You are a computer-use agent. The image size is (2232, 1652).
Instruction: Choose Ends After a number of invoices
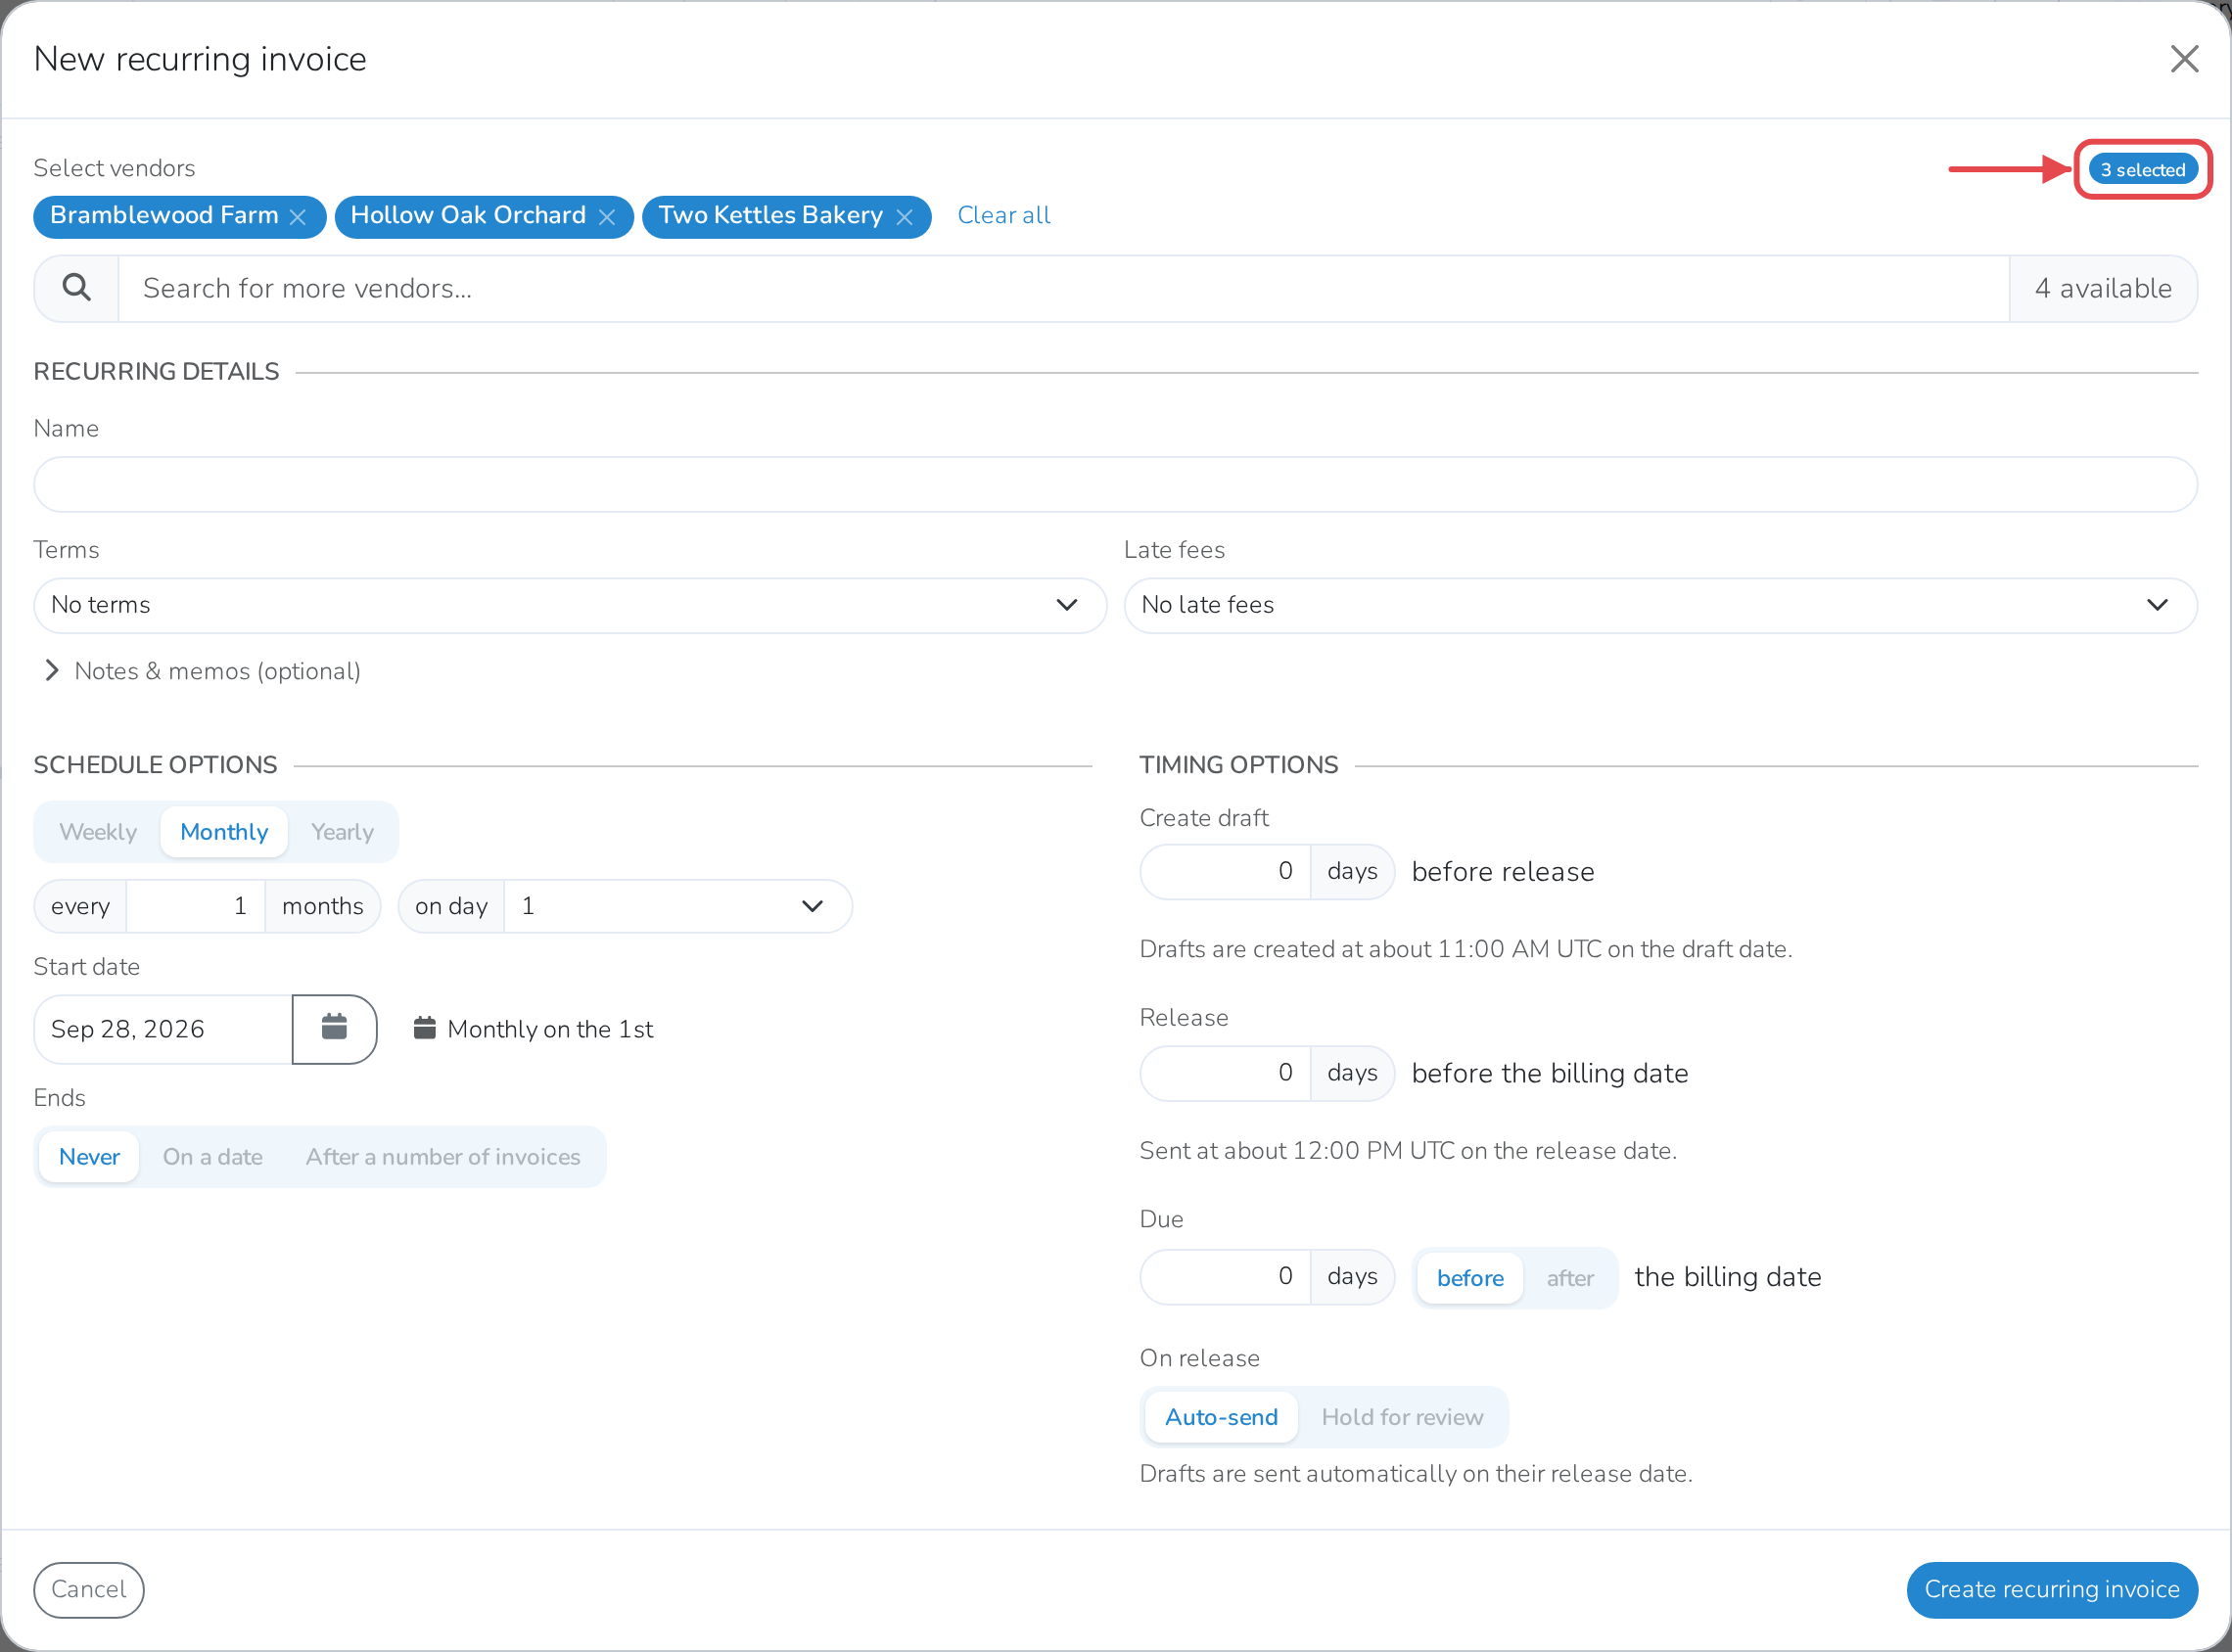click(443, 1157)
